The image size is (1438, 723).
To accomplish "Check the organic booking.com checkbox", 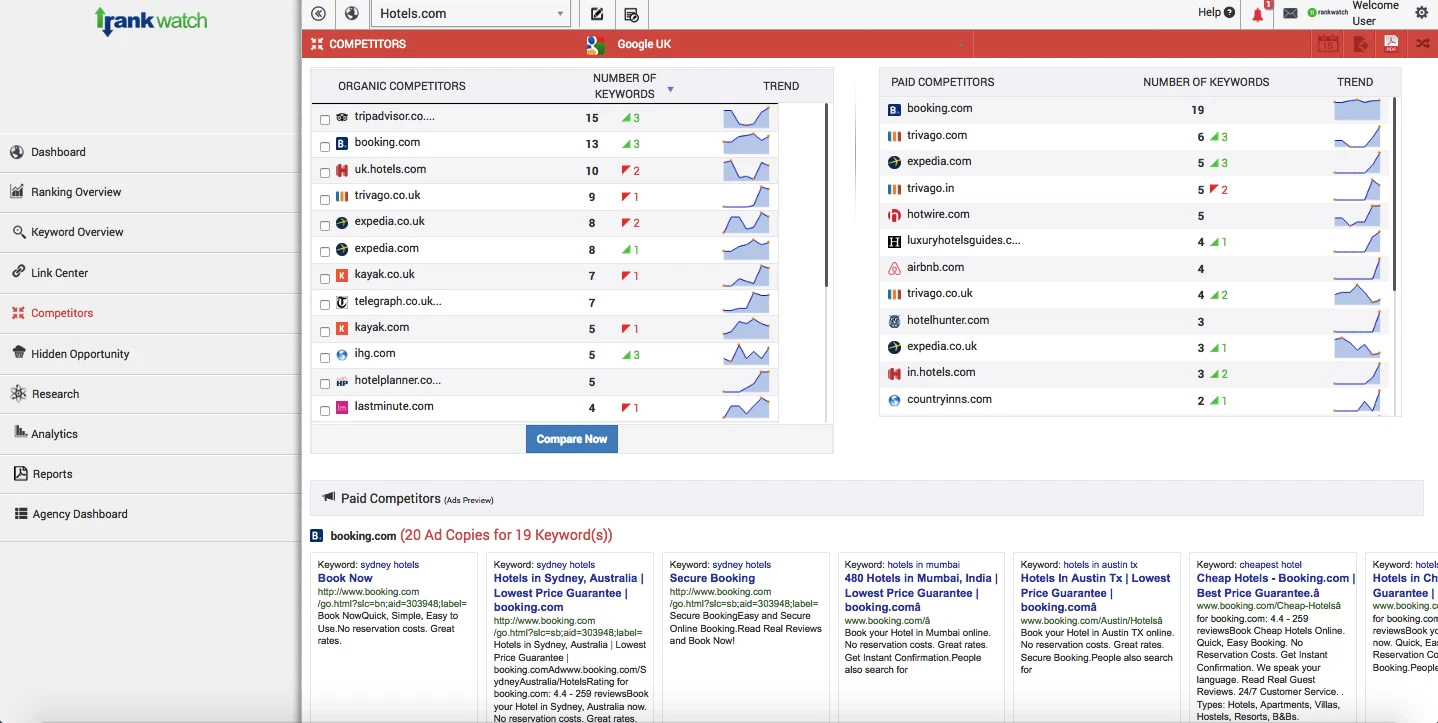I will tap(325, 147).
